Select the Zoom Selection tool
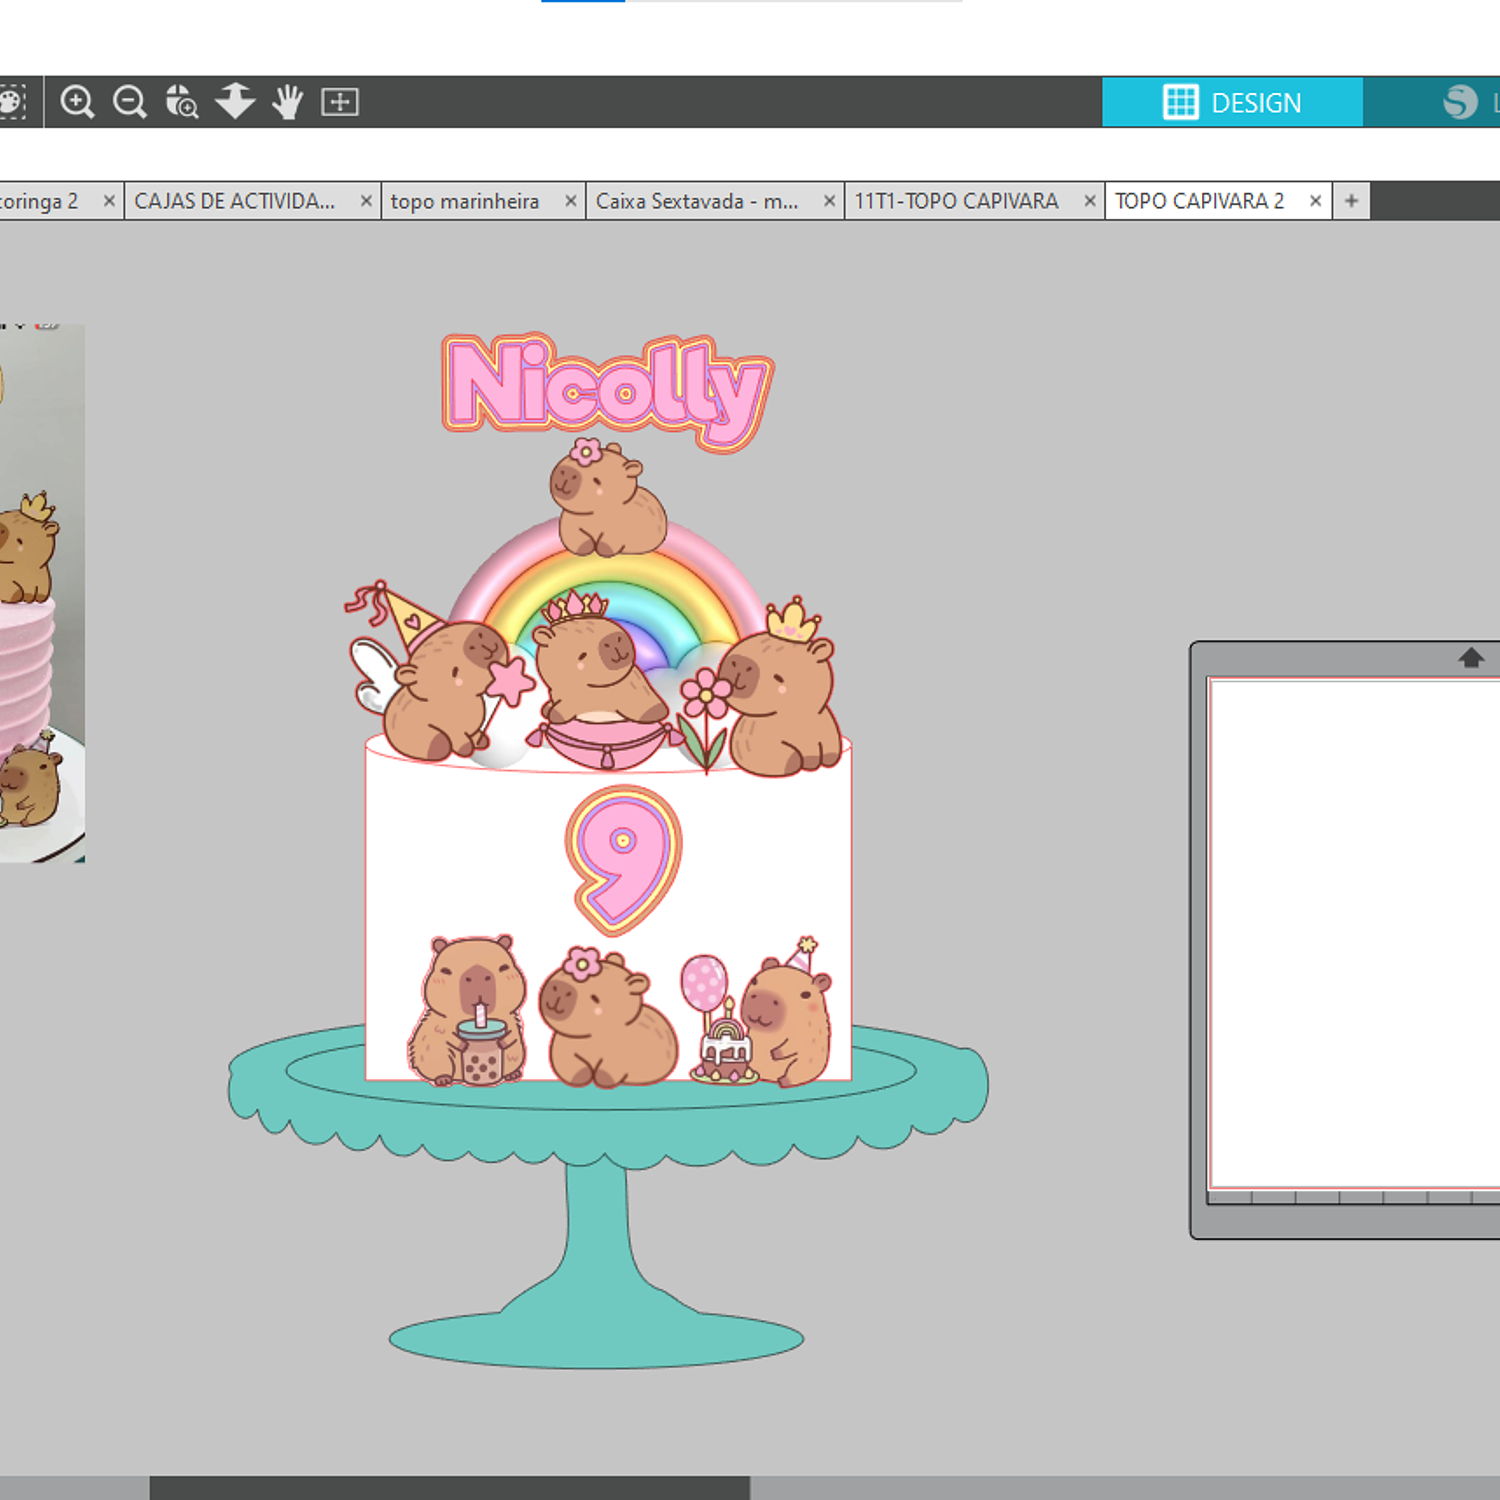This screenshot has height=1500, width=1500. 182,102
